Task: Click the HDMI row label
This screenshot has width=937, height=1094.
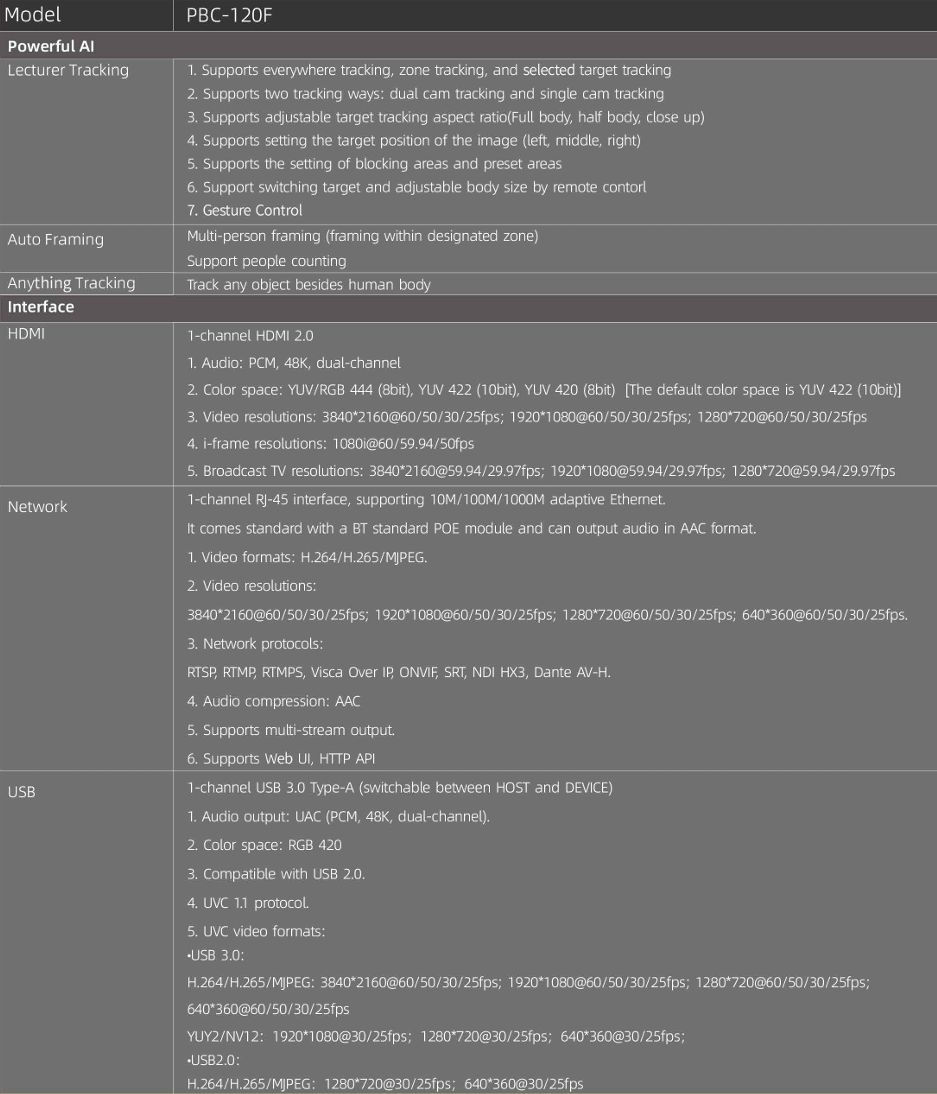Action: [x=27, y=334]
